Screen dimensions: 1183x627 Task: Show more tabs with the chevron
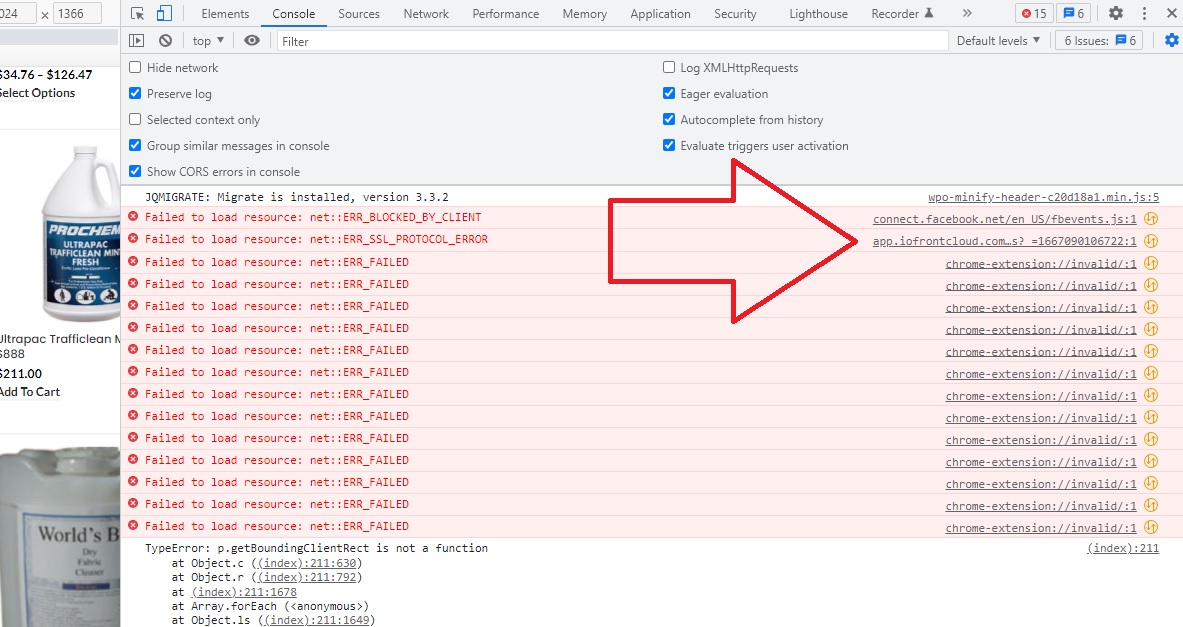click(x=966, y=14)
